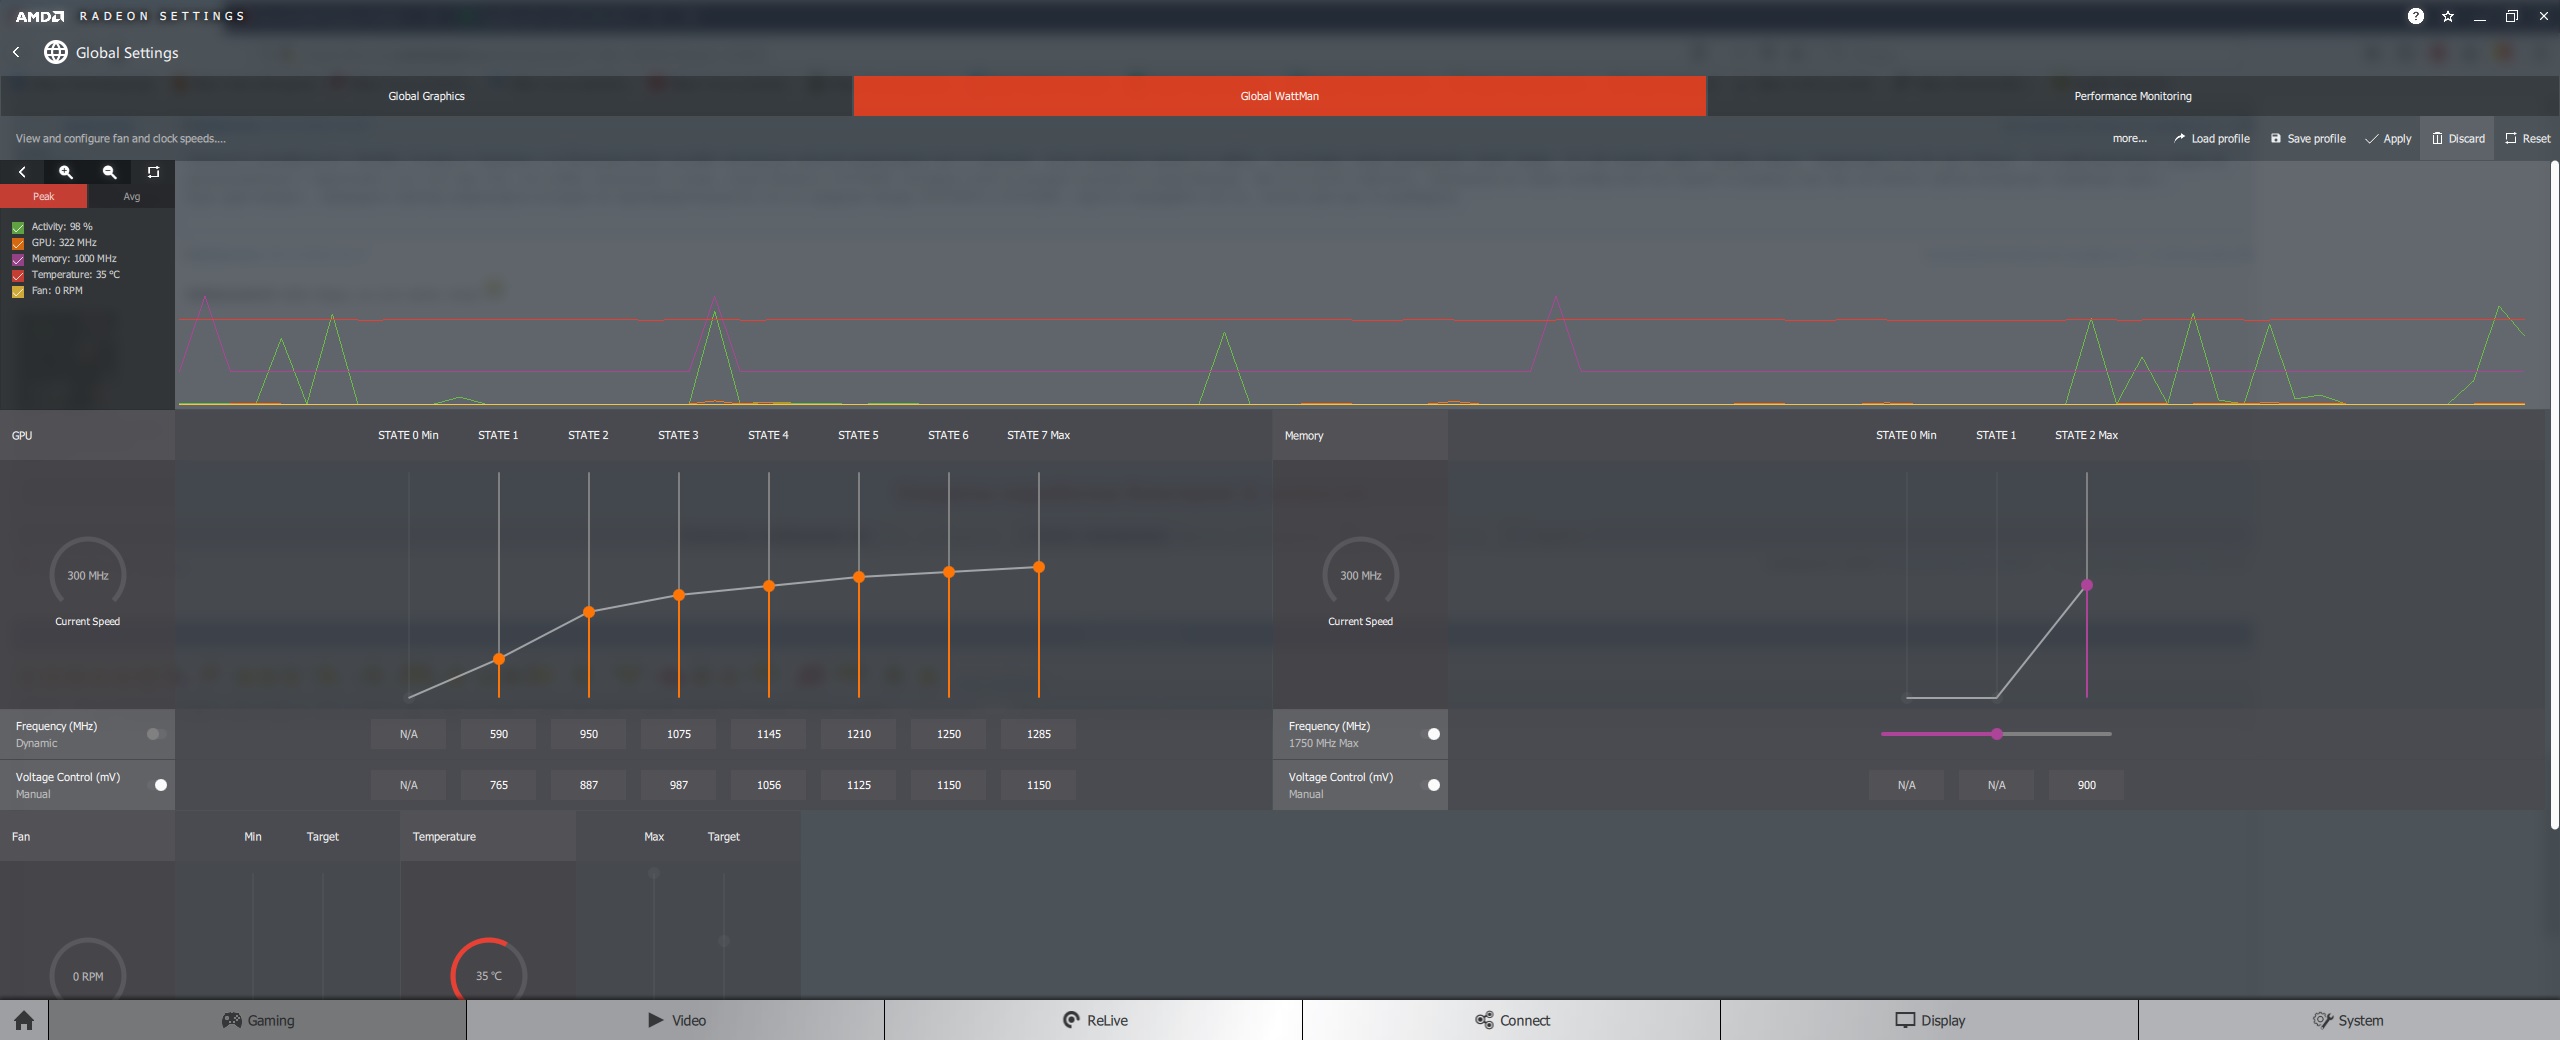
Task: Click the zoom out magnifier icon
Action: tap(110, 172)
